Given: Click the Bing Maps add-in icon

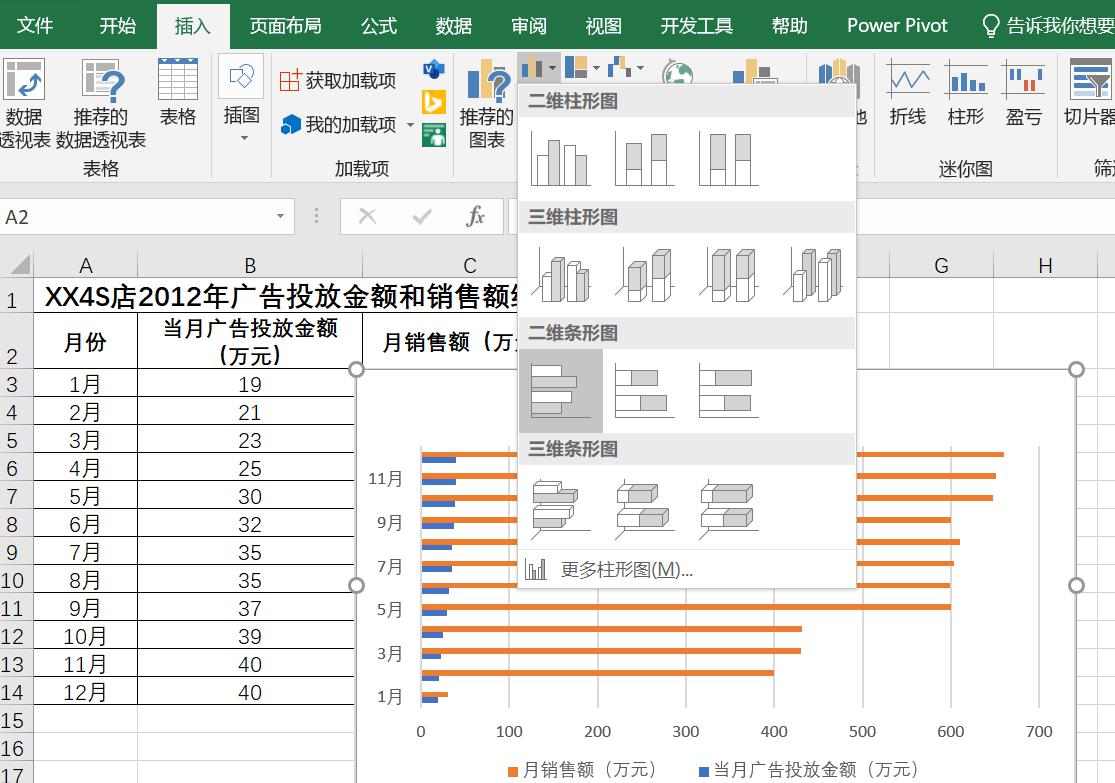Looking at the screenshot, I should (434, 102).
